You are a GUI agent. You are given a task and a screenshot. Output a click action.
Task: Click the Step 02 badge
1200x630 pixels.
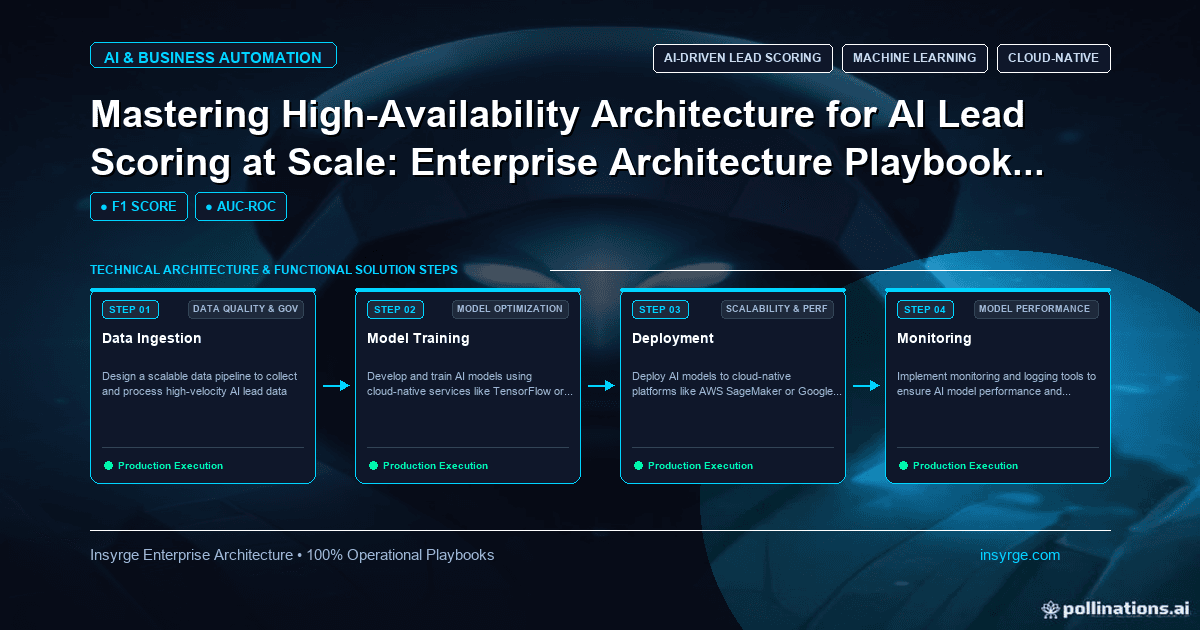pos(396,310)
